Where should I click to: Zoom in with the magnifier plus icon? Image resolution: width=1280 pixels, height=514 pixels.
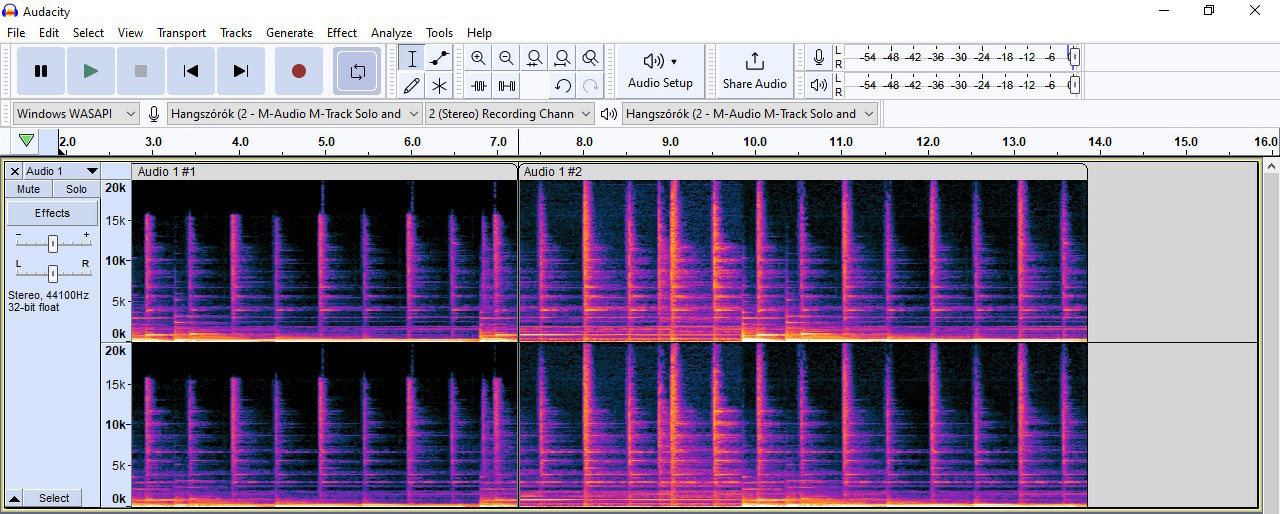coord(479,58)
